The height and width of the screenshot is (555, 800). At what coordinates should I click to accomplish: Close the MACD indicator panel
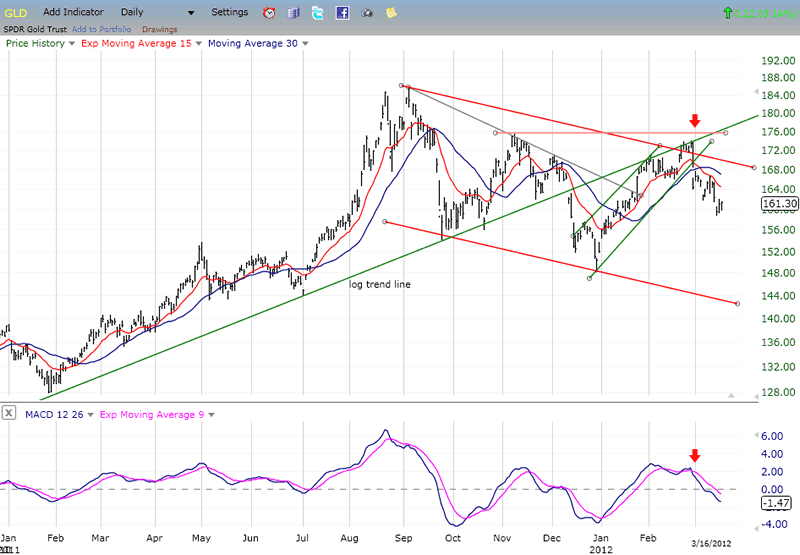8,413
